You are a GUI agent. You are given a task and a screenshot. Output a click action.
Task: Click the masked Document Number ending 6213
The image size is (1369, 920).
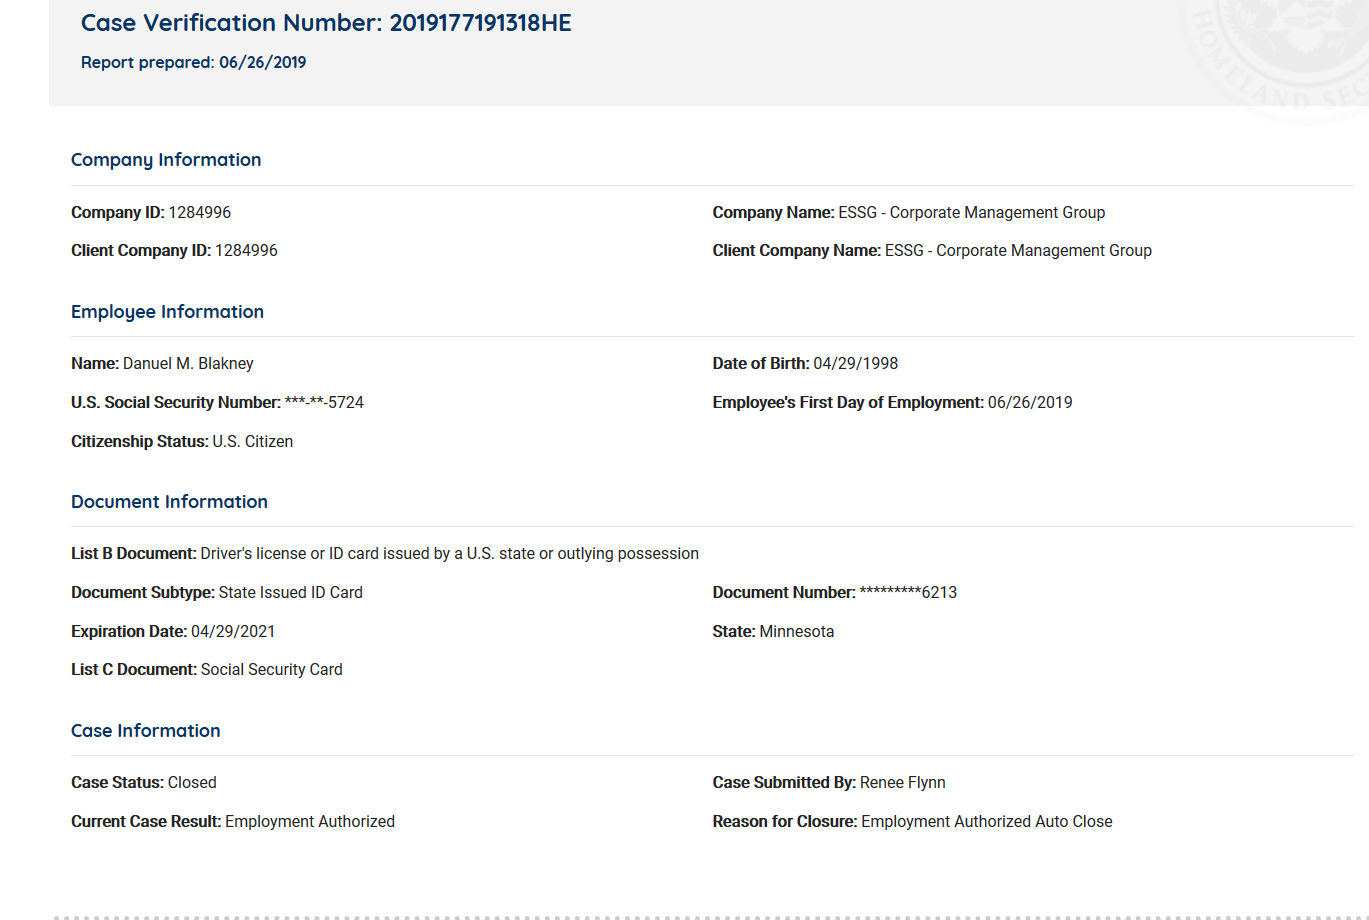[x=908, y=593]
